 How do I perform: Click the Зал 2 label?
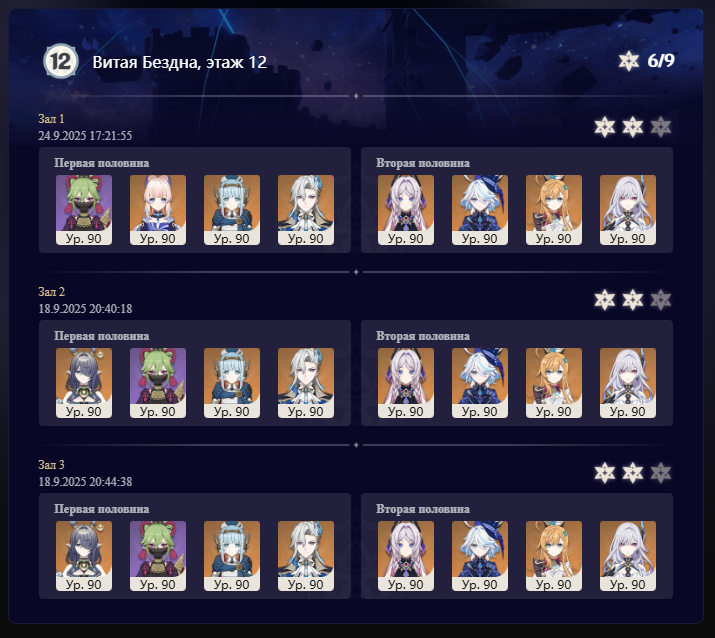52,292
